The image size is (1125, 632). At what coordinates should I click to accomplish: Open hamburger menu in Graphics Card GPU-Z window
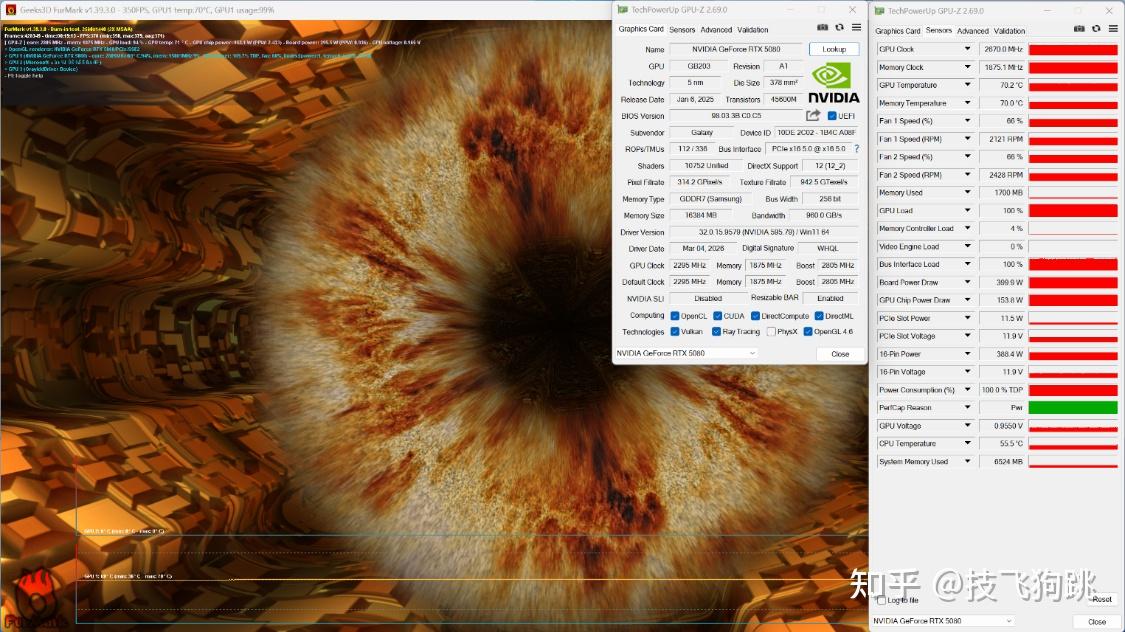[x=856, y=28]
